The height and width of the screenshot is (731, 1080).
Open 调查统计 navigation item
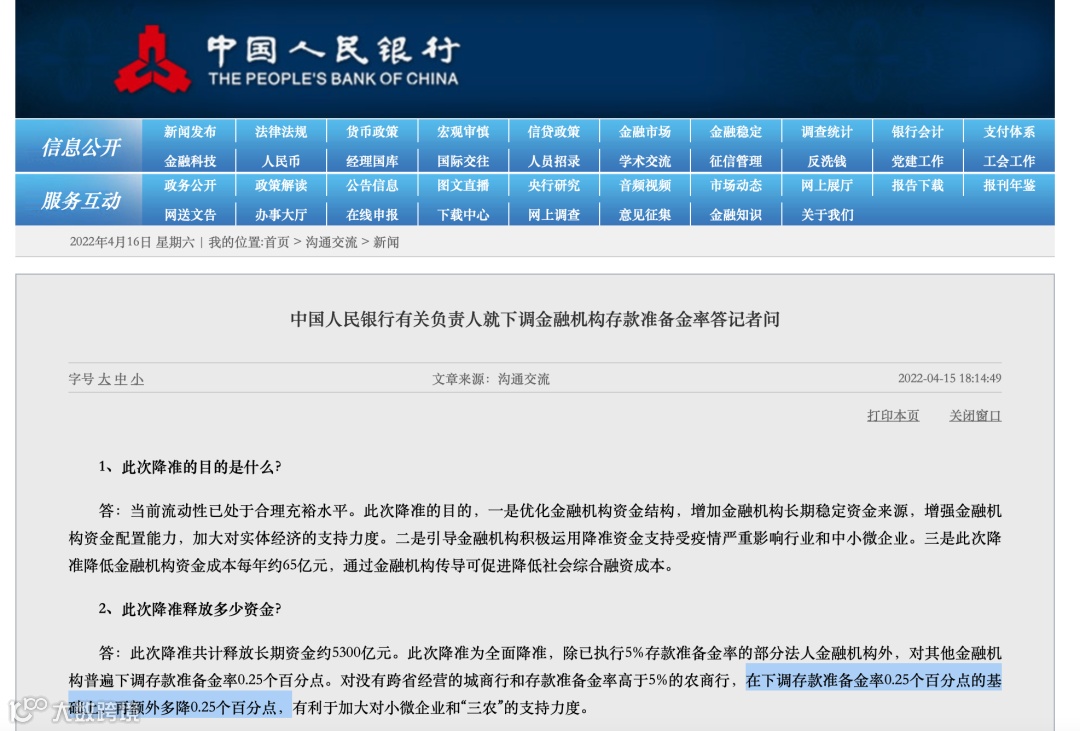(x=827, y=132)
